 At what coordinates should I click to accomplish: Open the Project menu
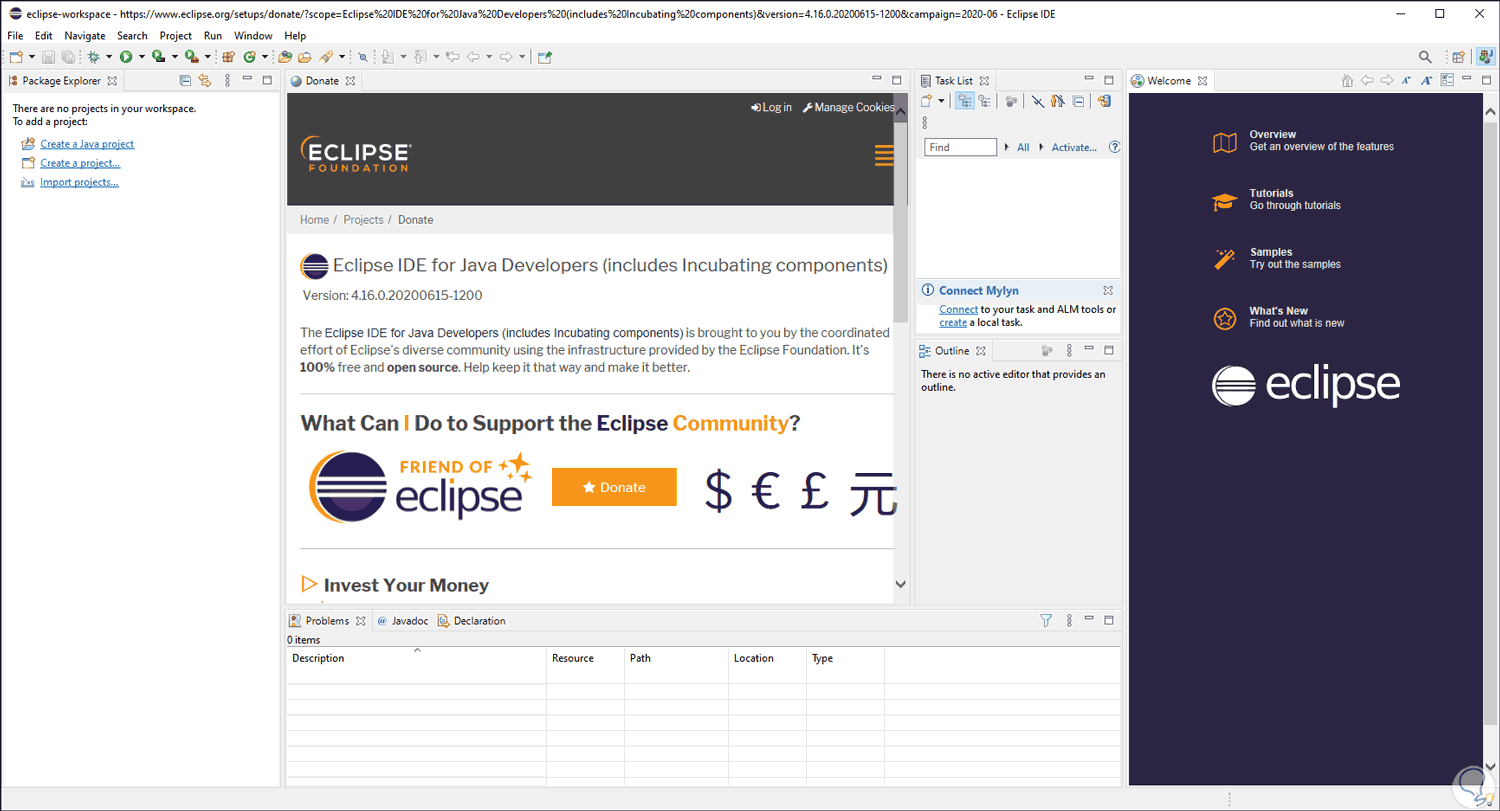pyautogui.click(x=175, y=36)
